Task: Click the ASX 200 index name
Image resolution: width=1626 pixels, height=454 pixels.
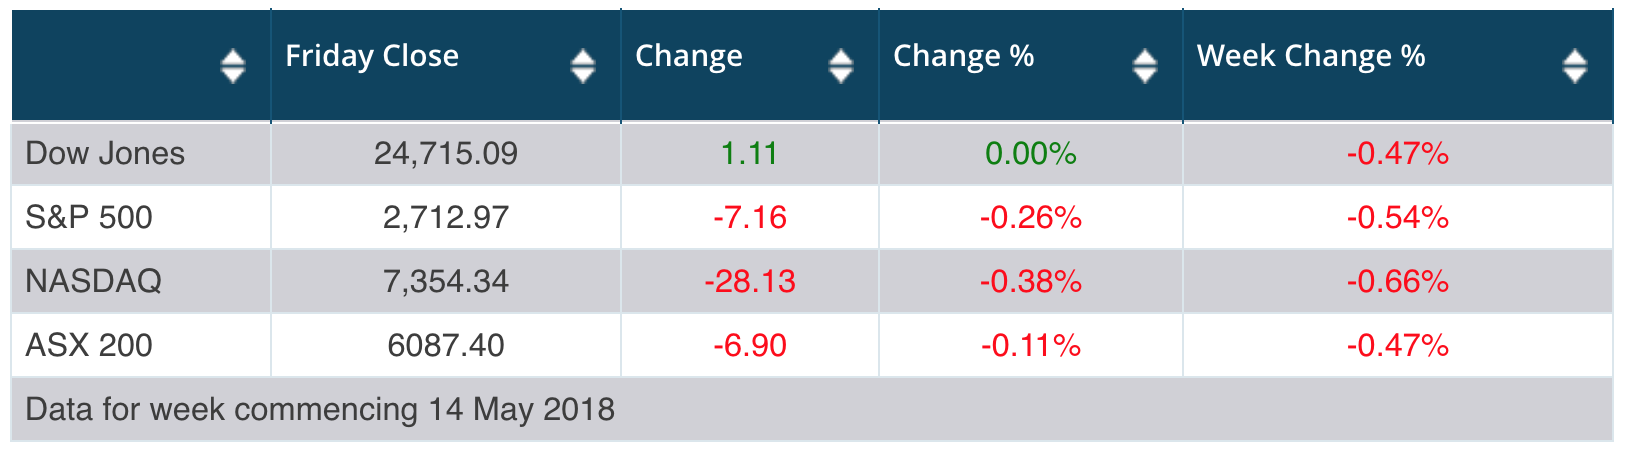Action: (89, 345)
